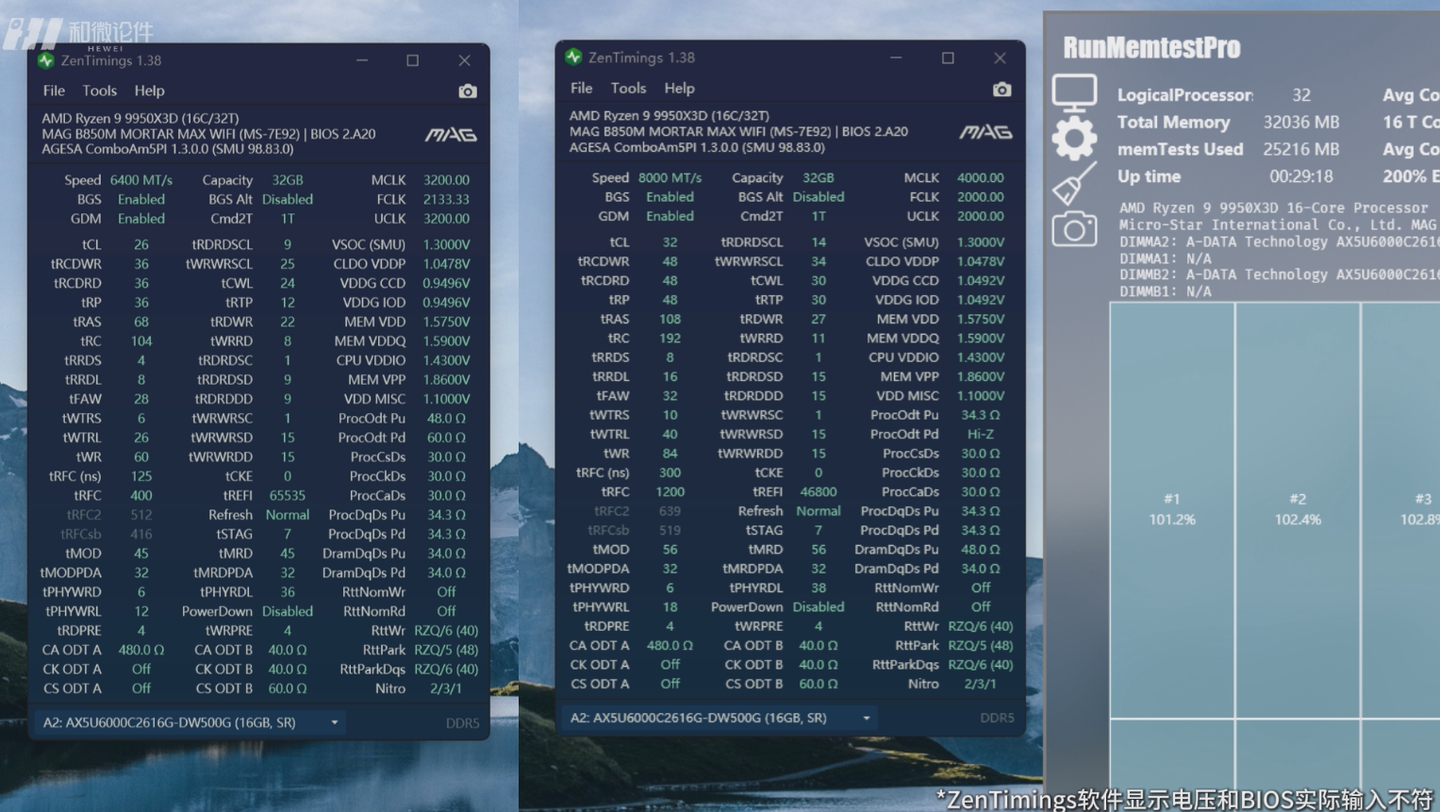Select test block #2 showing 102.4% in RunMemtestPro
The image size is (1440, 812).
click(1298, 510)
